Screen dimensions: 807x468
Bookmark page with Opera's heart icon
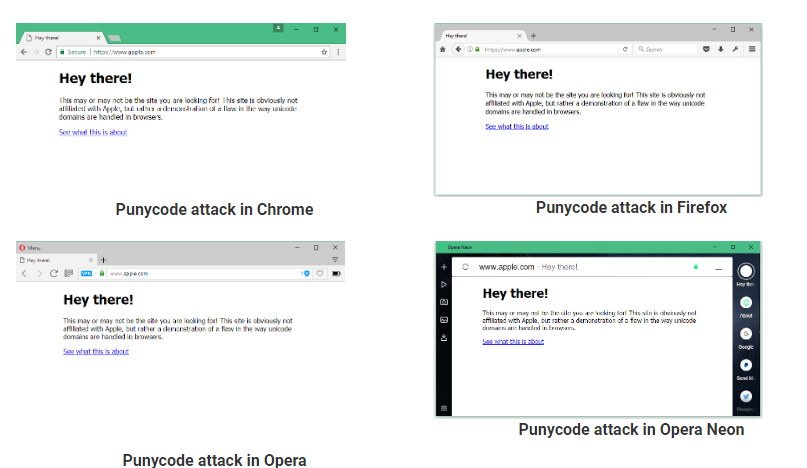pos(320,273)
